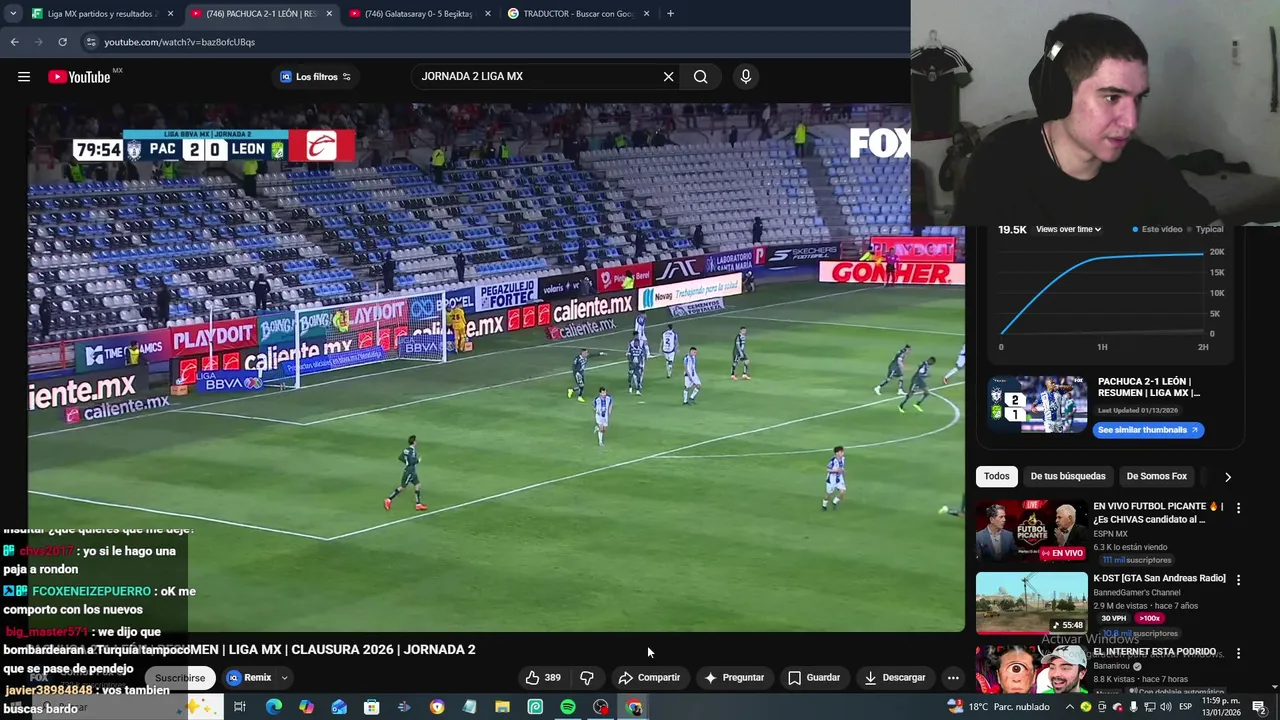The image size is (1280, 720).
Task: Reload the page with the refresh icon
Action: coord(62,42)
